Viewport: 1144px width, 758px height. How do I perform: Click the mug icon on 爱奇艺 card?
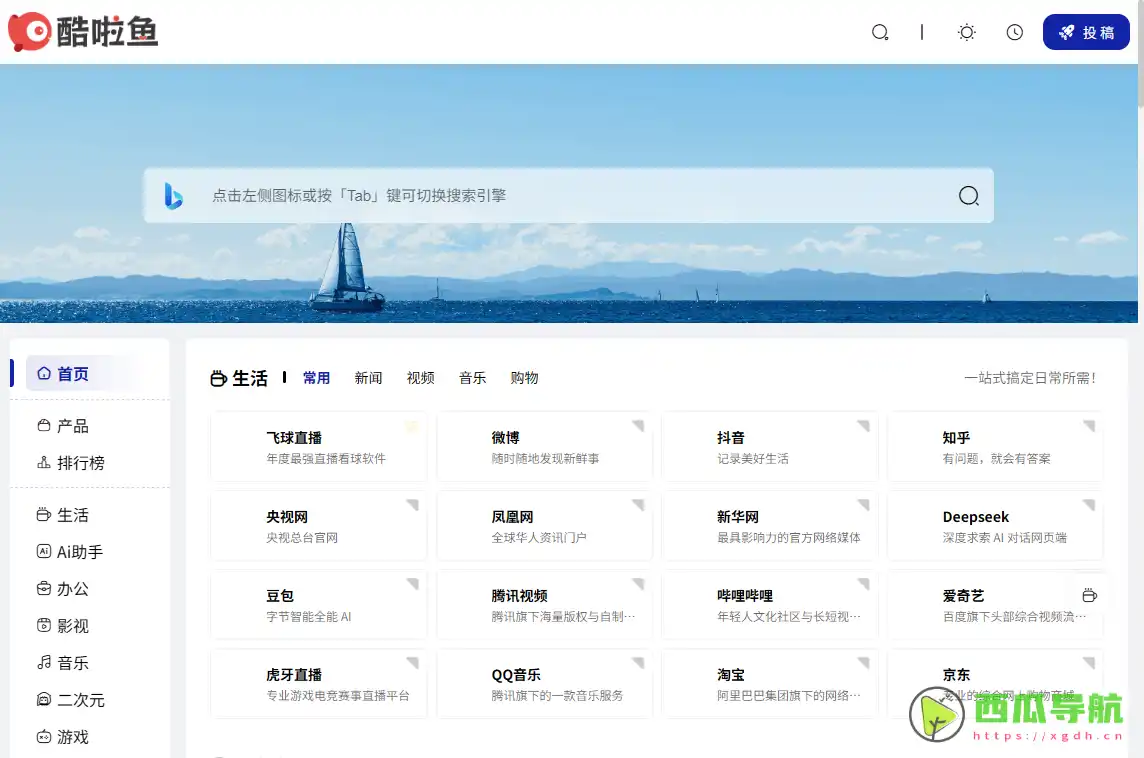point(1089,595)
